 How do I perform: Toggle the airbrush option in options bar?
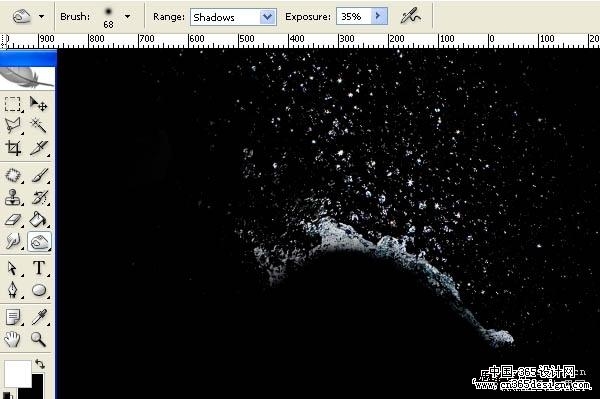pos(411,16)
